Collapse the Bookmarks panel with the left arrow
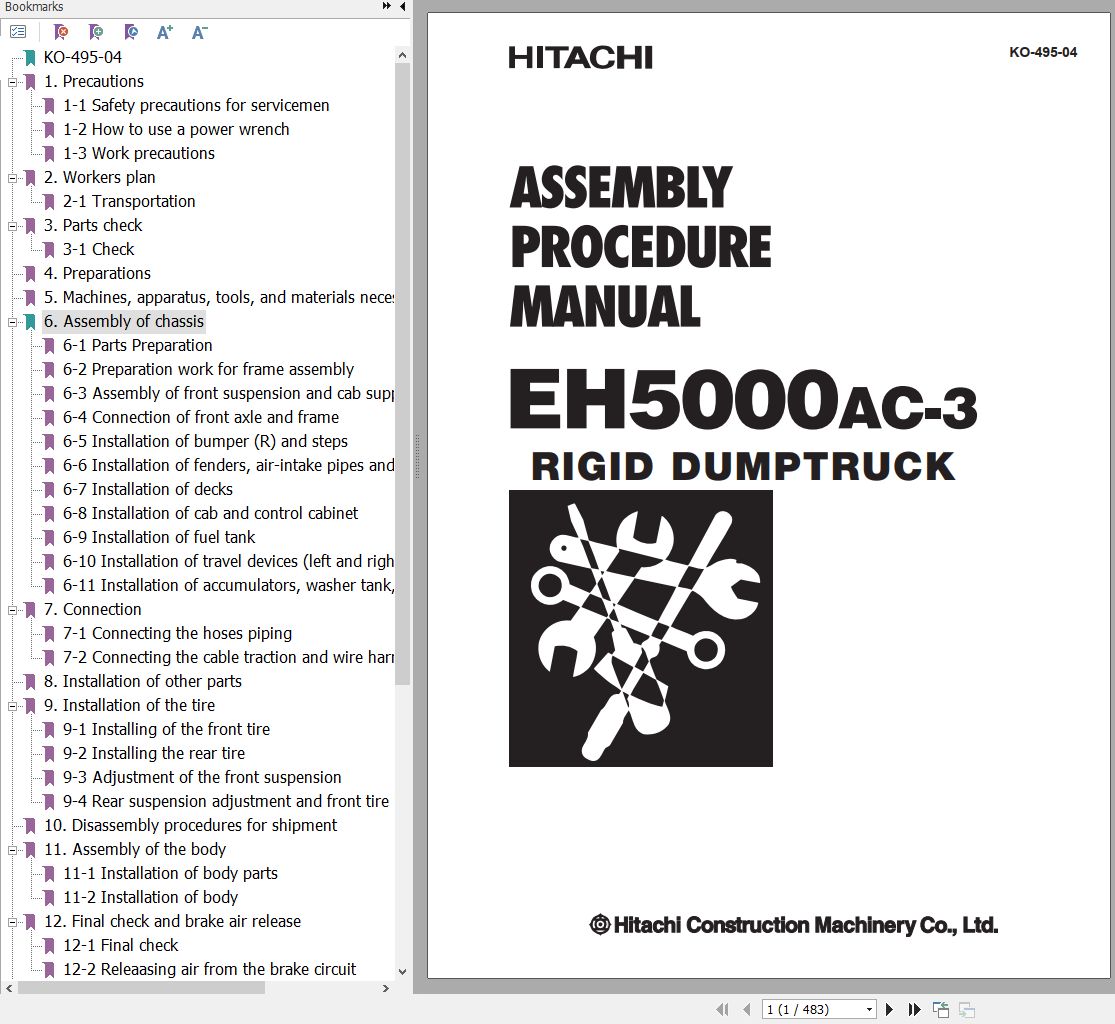This screenshot has height=1024, width=1115. [x=402, y=6]
